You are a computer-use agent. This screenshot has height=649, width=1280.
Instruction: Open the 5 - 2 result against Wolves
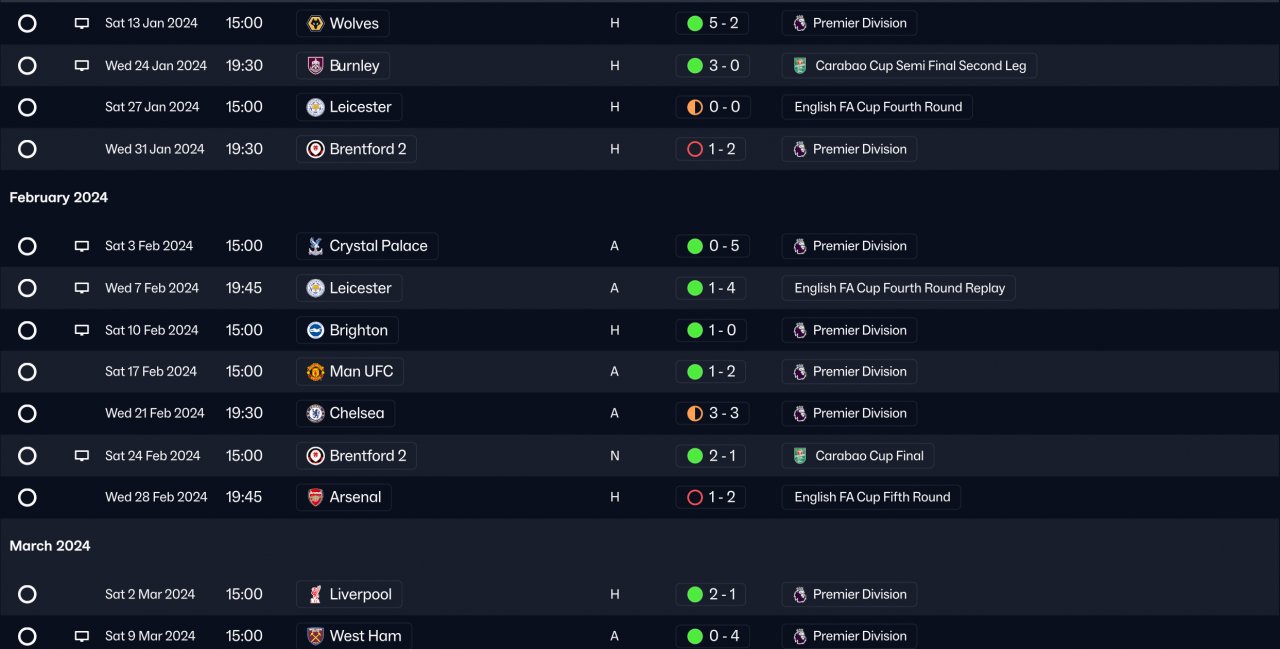(x=723, y=23)
